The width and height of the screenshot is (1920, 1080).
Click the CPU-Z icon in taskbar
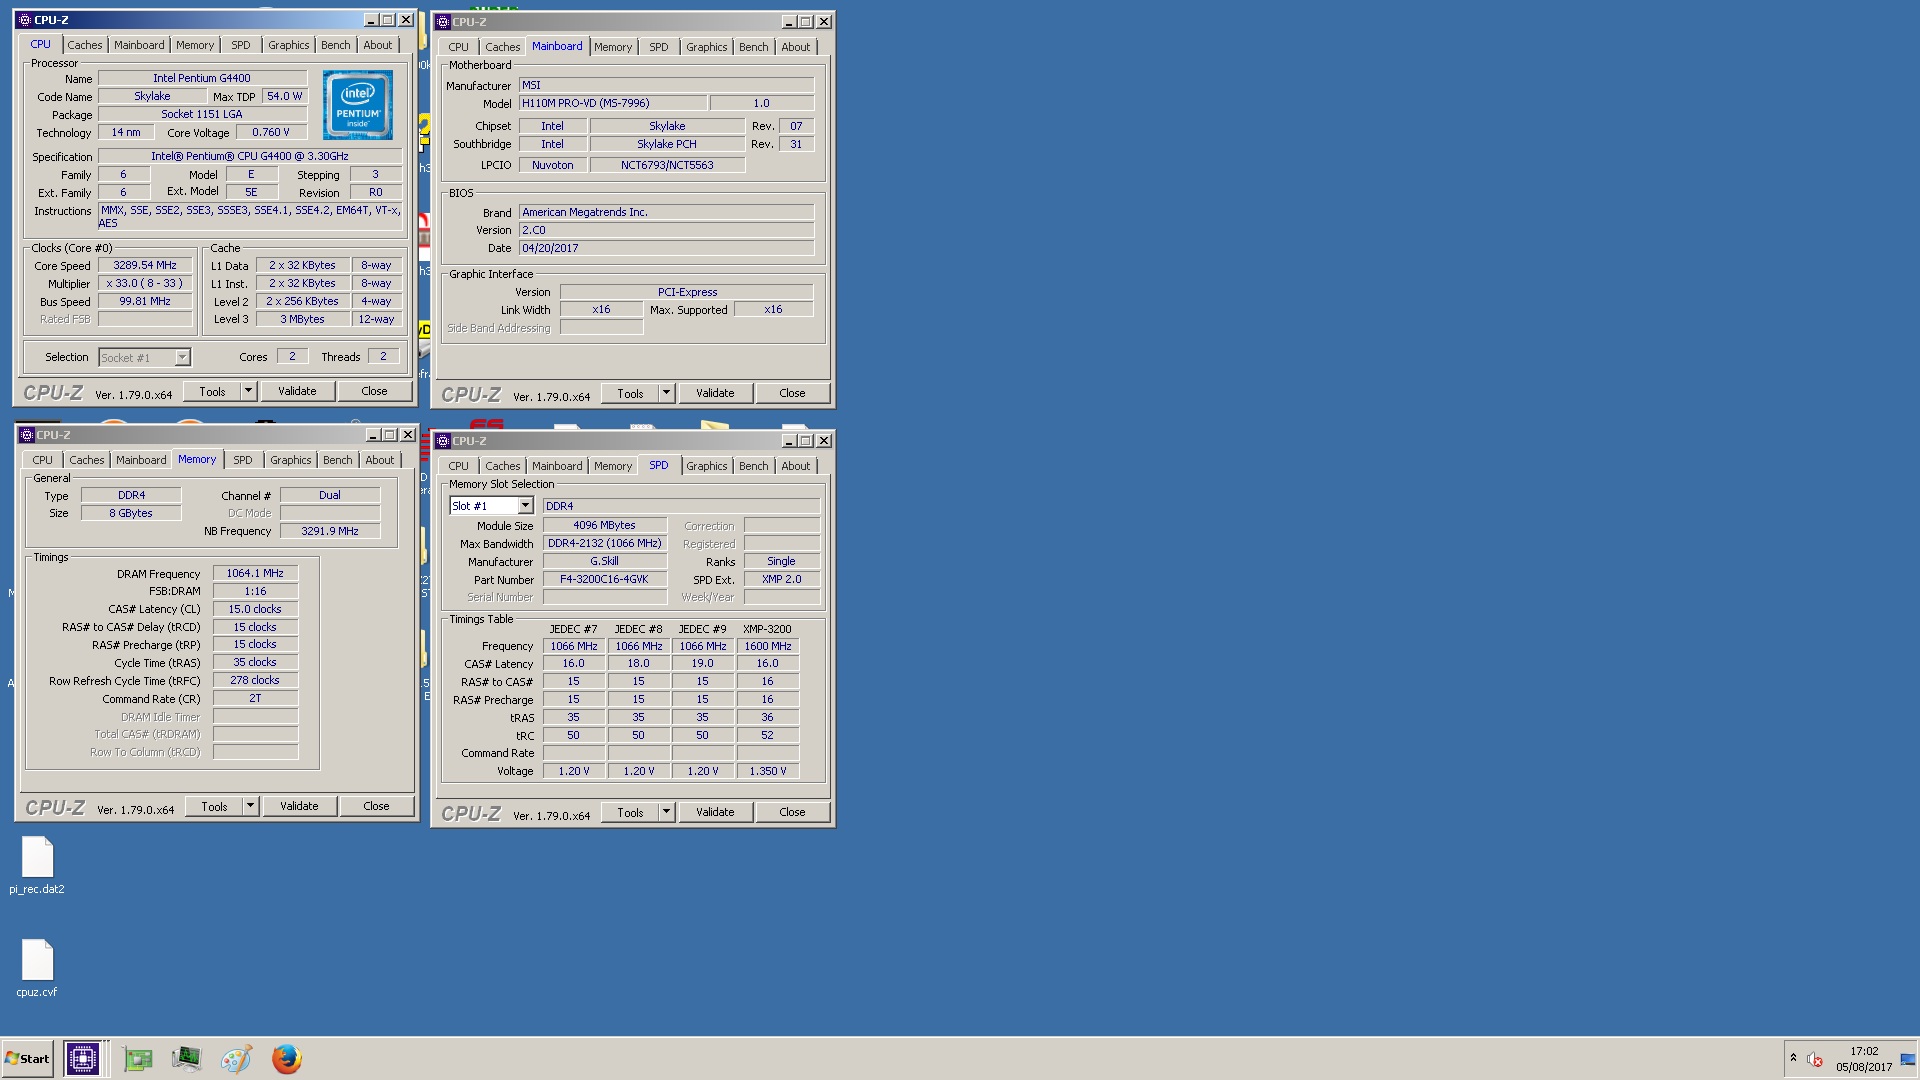pos(82,1058)
